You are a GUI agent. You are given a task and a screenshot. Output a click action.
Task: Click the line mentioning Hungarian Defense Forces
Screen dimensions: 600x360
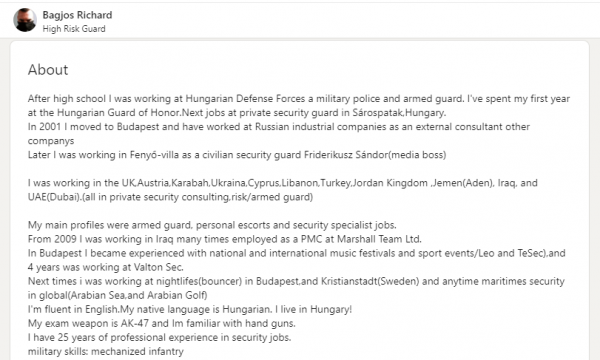coord(299,99)
